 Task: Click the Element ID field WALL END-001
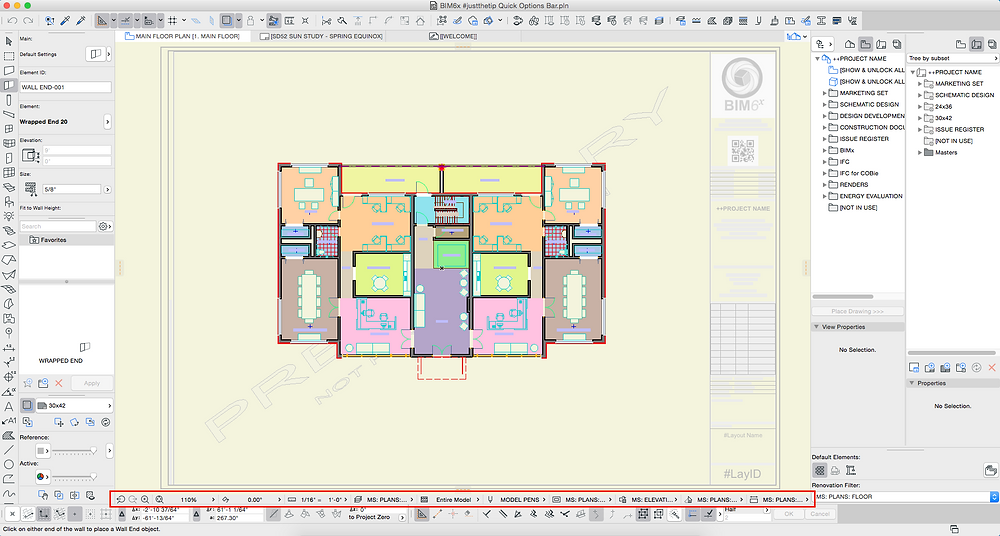(x=66, y=87)
